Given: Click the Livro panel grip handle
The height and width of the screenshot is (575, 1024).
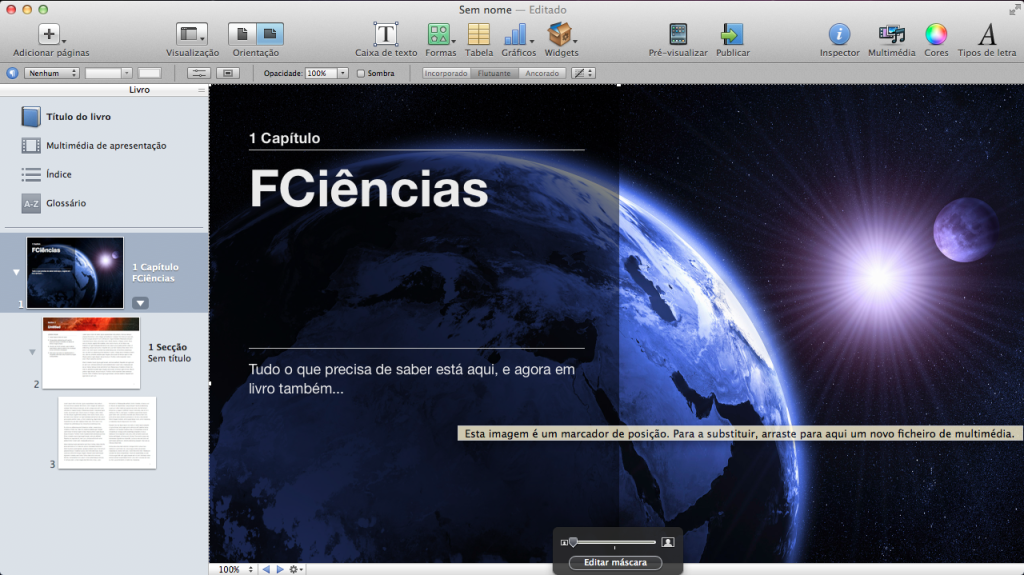Looking at the screenshot, I should pyautogui.click(x=201, y=90).
